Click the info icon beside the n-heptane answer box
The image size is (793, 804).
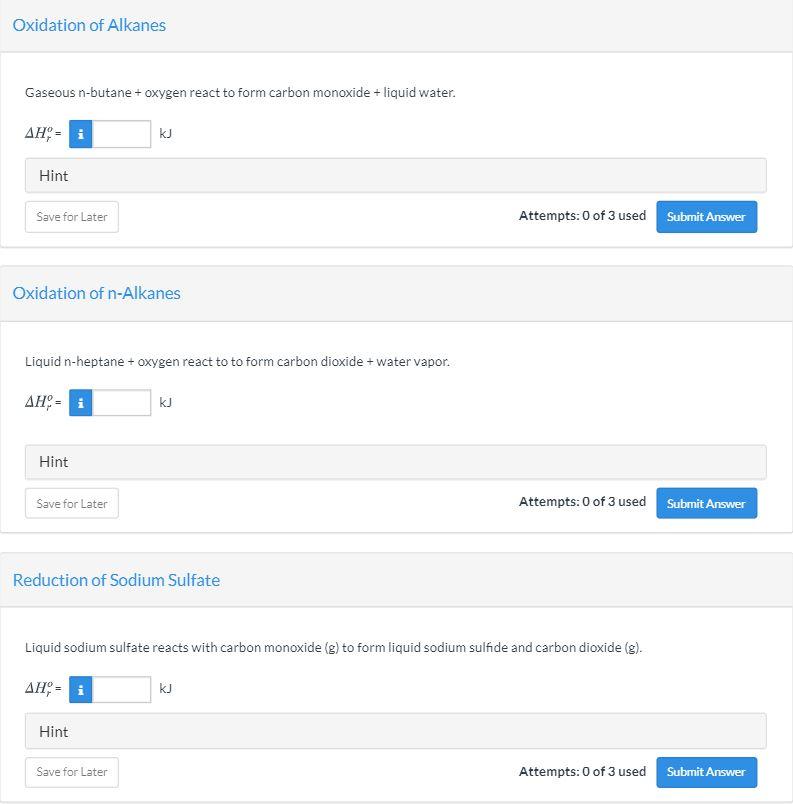[x=80, y=402]
